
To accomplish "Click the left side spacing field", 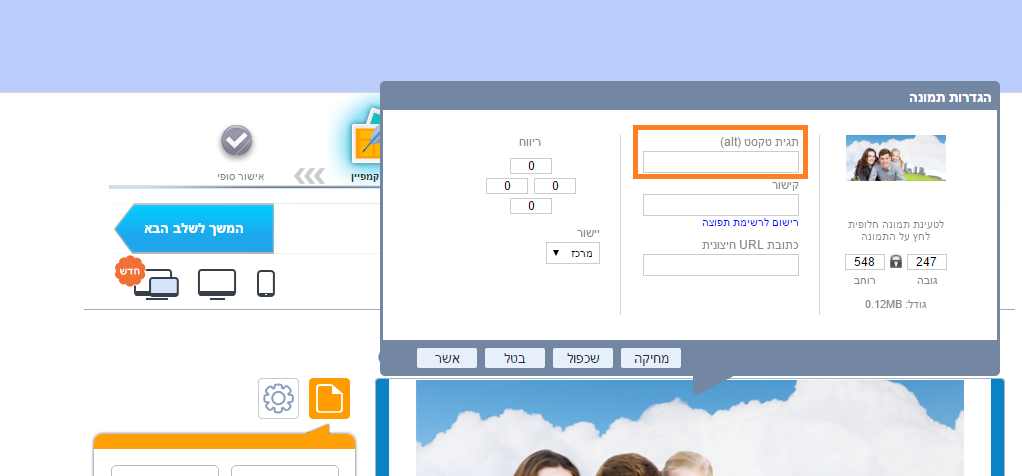I will point(507,186).
